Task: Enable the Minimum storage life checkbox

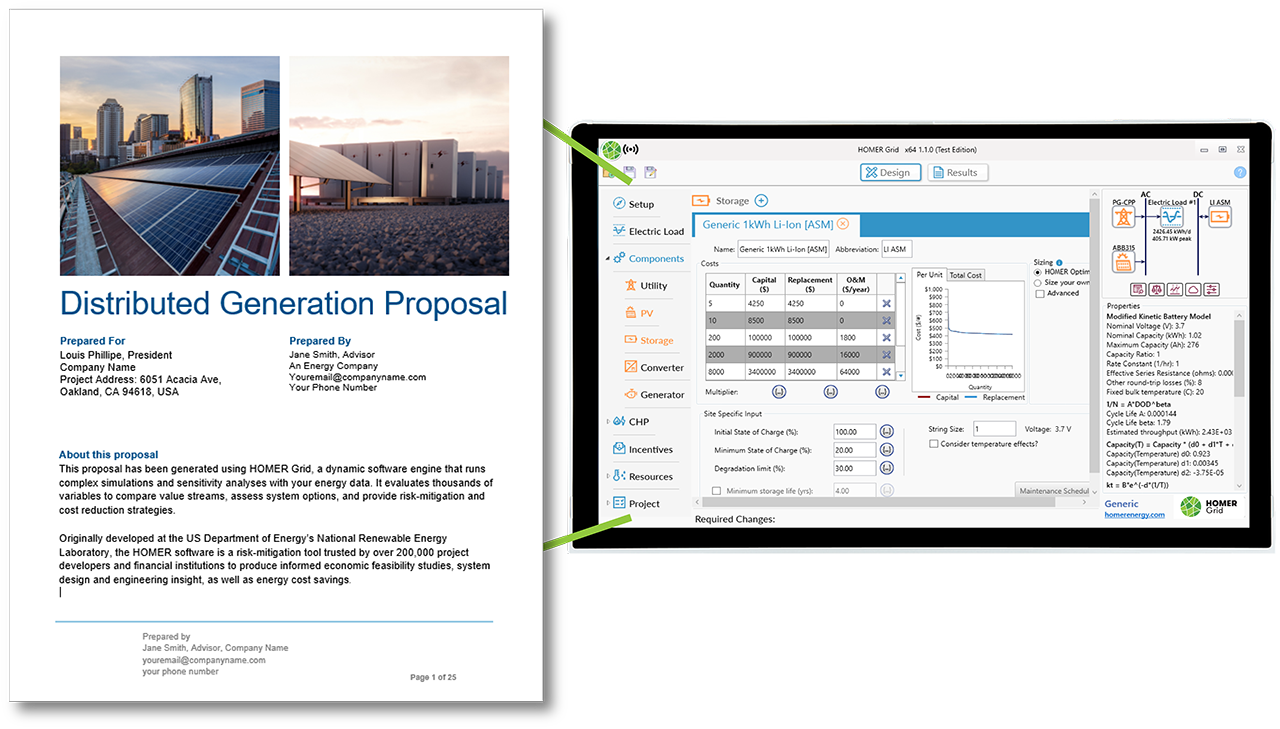Action: coord(716,491)
